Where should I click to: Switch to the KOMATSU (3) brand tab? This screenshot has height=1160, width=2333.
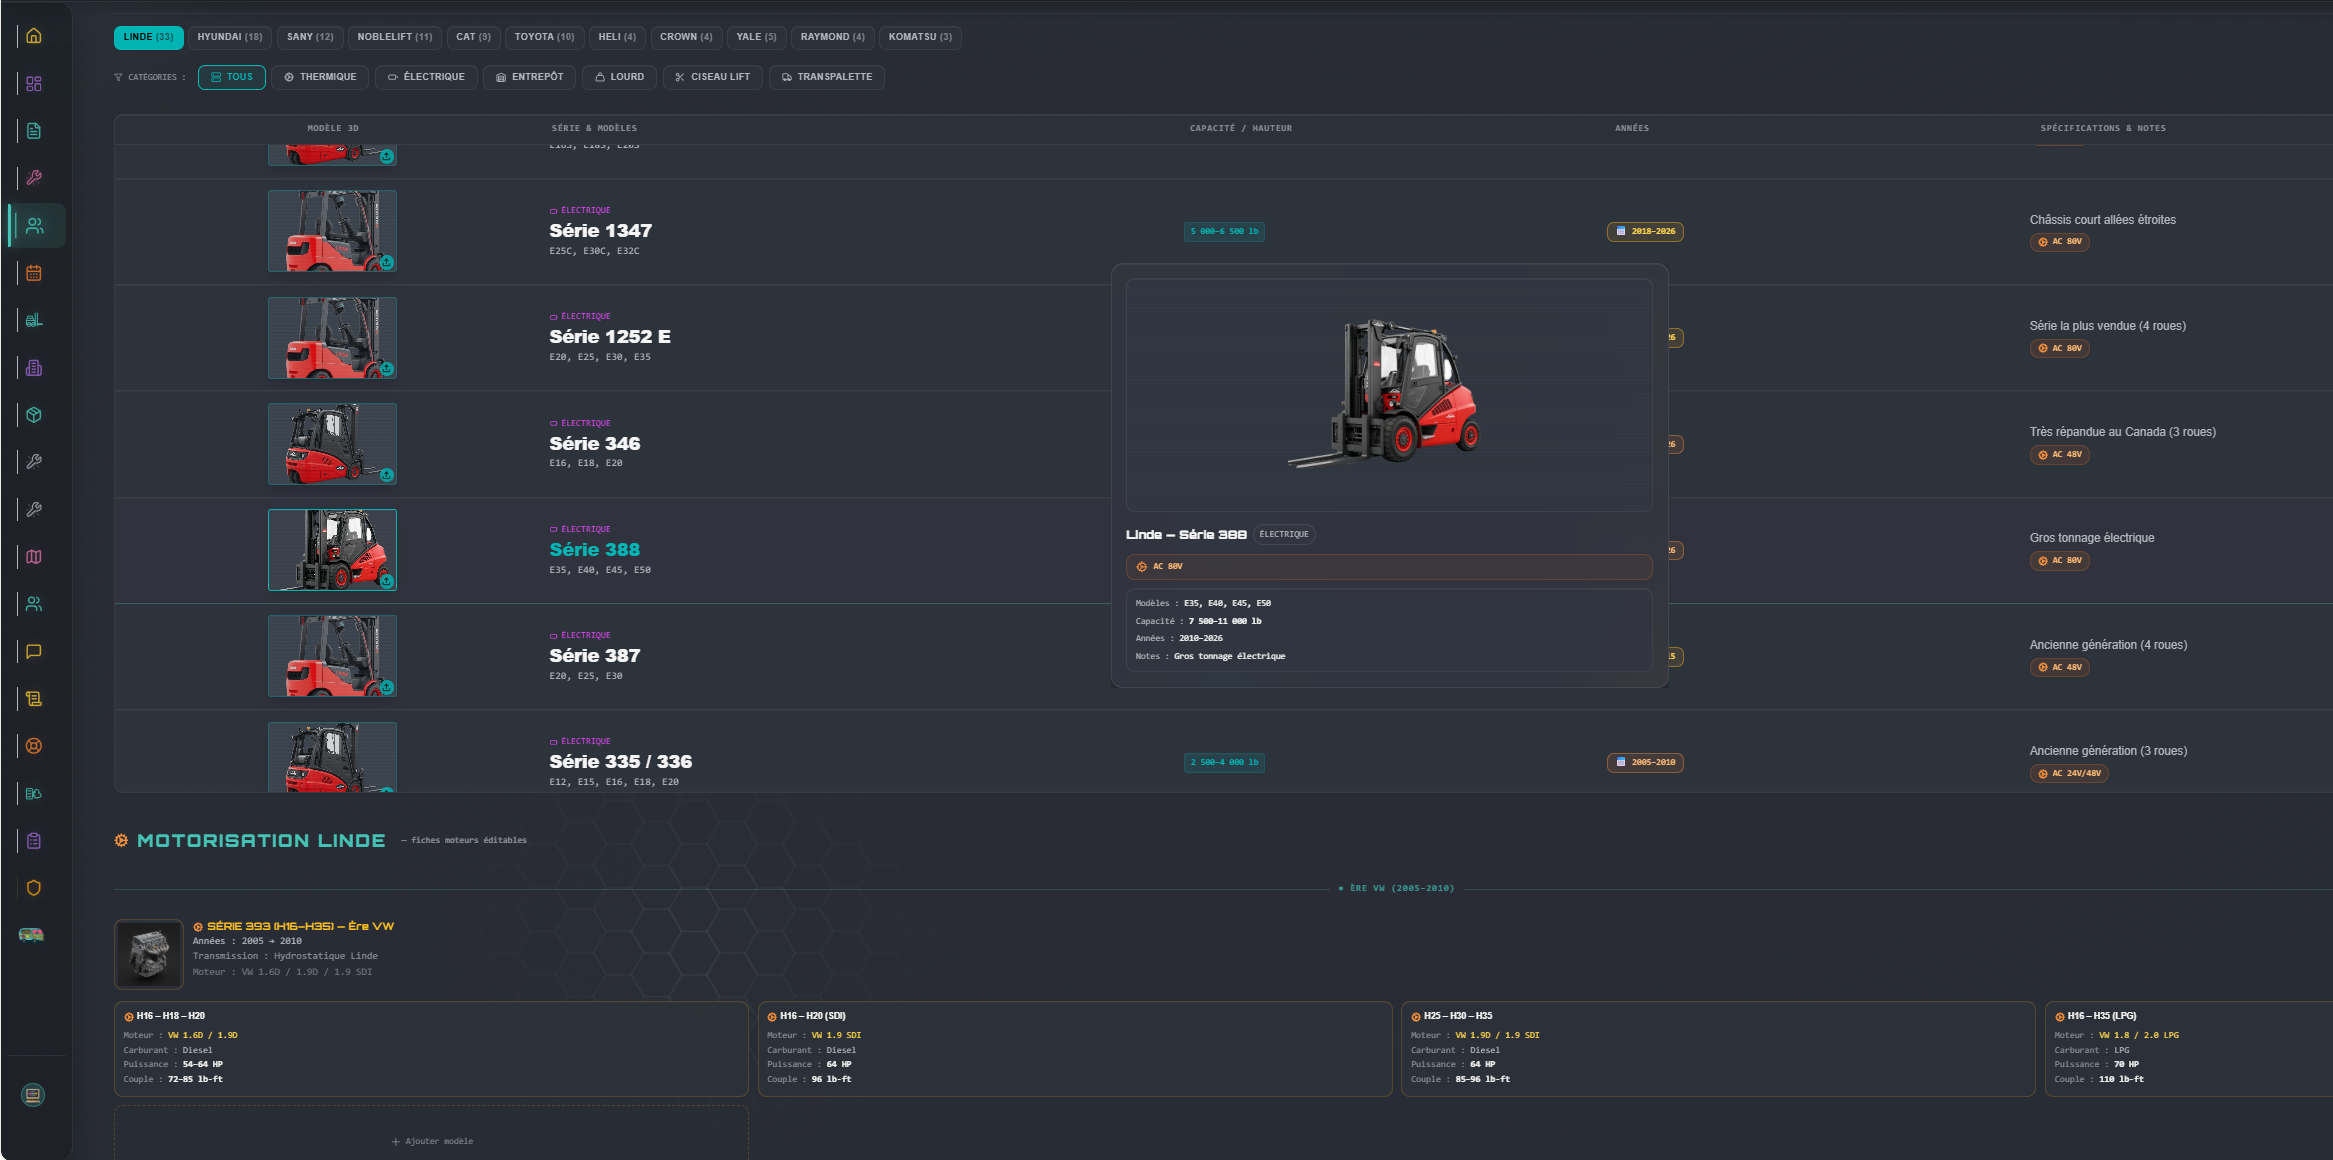click(x=920, y=37)
